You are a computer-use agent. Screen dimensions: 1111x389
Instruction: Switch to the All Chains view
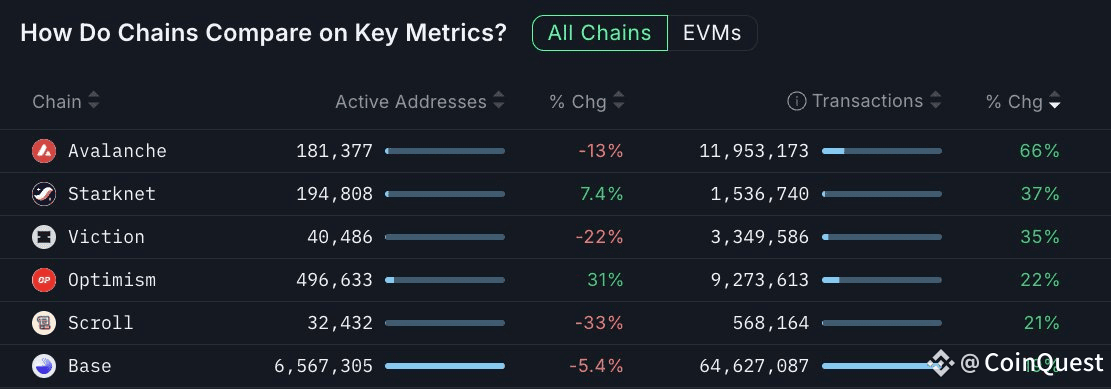[x=599, y=33]
